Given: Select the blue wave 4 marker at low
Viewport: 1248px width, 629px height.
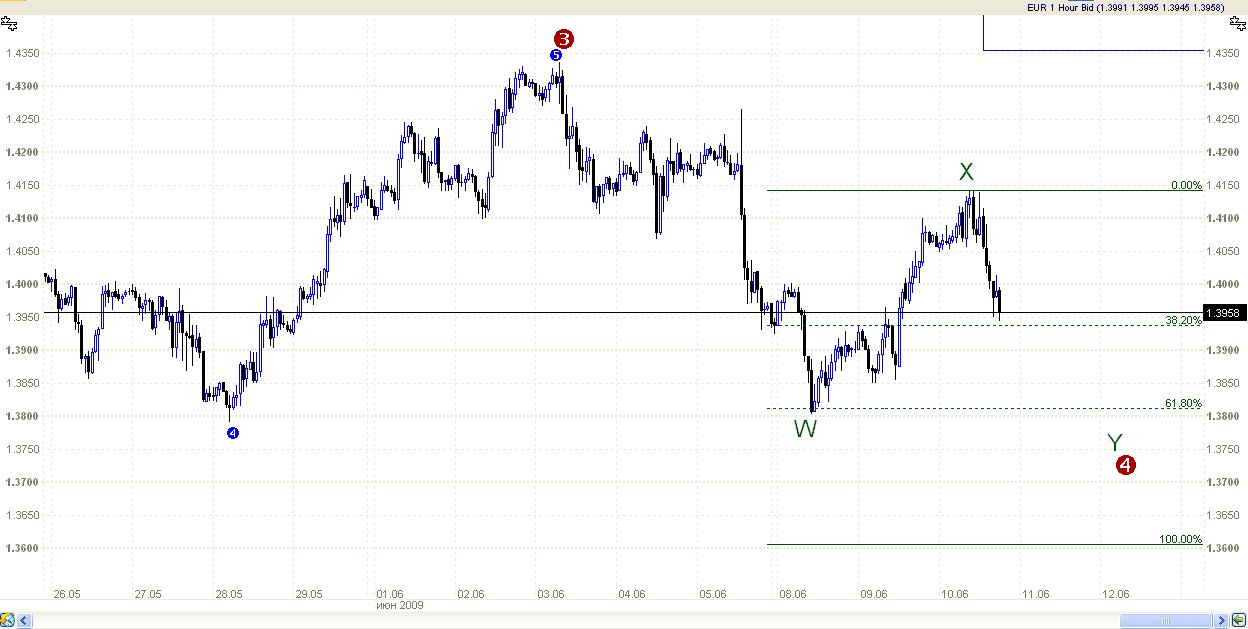Looking at the screenshot, I should (233, 433).
